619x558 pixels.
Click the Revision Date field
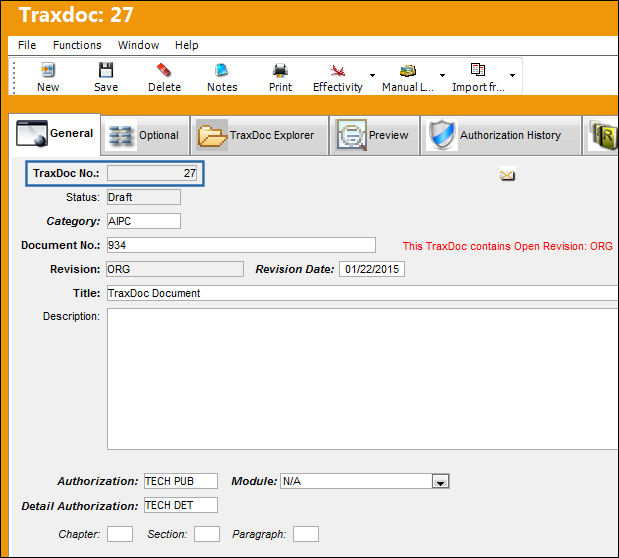pos(372,269)
